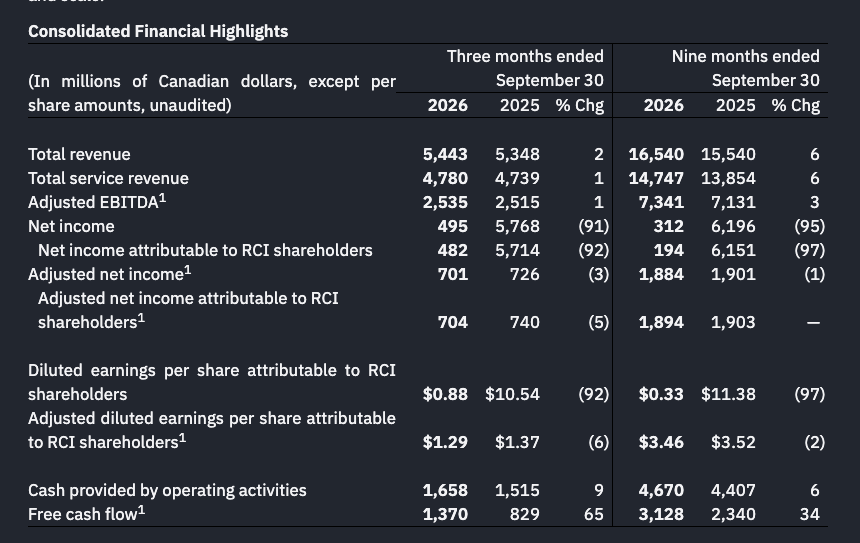Select Adjusted EBITDA value 2,535
860x543 pixels.
445,202
